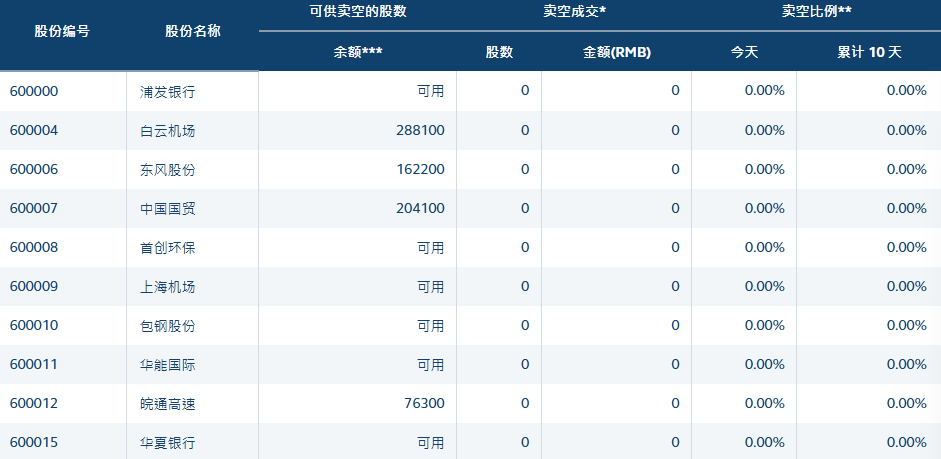Select stock code 600006
This screenshot has width=941, height=459.
point(34,169)
